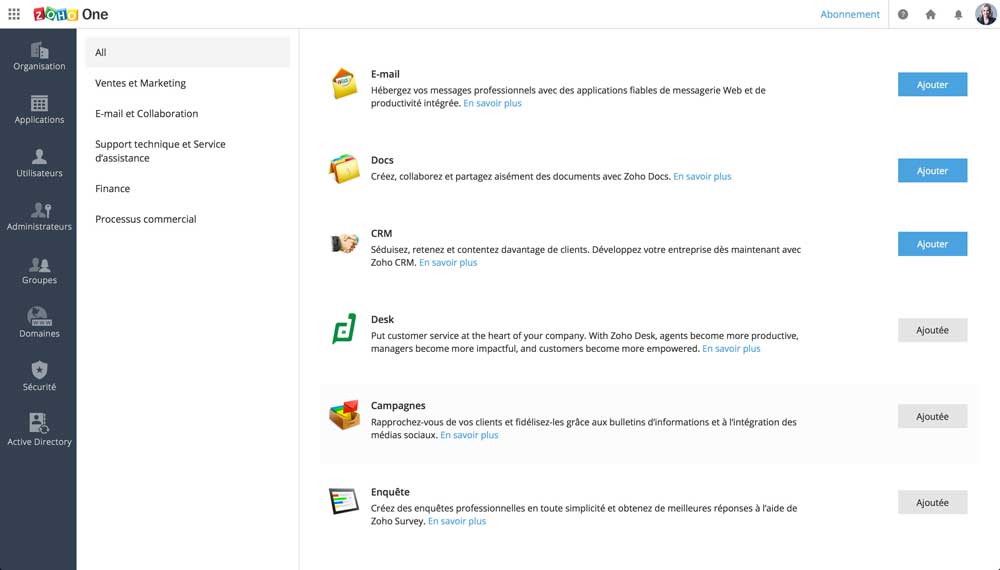
Task: Open the Abonnement link
Action: click(x=850, y=15)
